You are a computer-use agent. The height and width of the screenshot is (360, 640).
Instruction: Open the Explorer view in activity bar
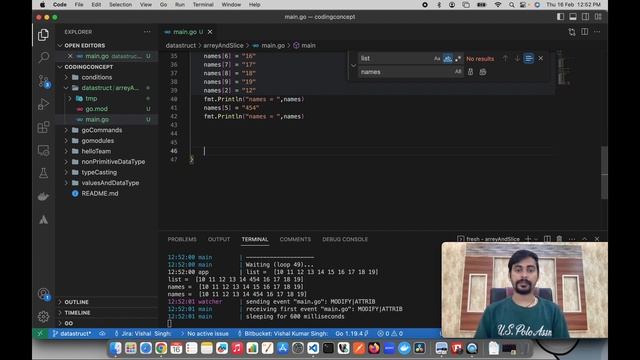43,35
